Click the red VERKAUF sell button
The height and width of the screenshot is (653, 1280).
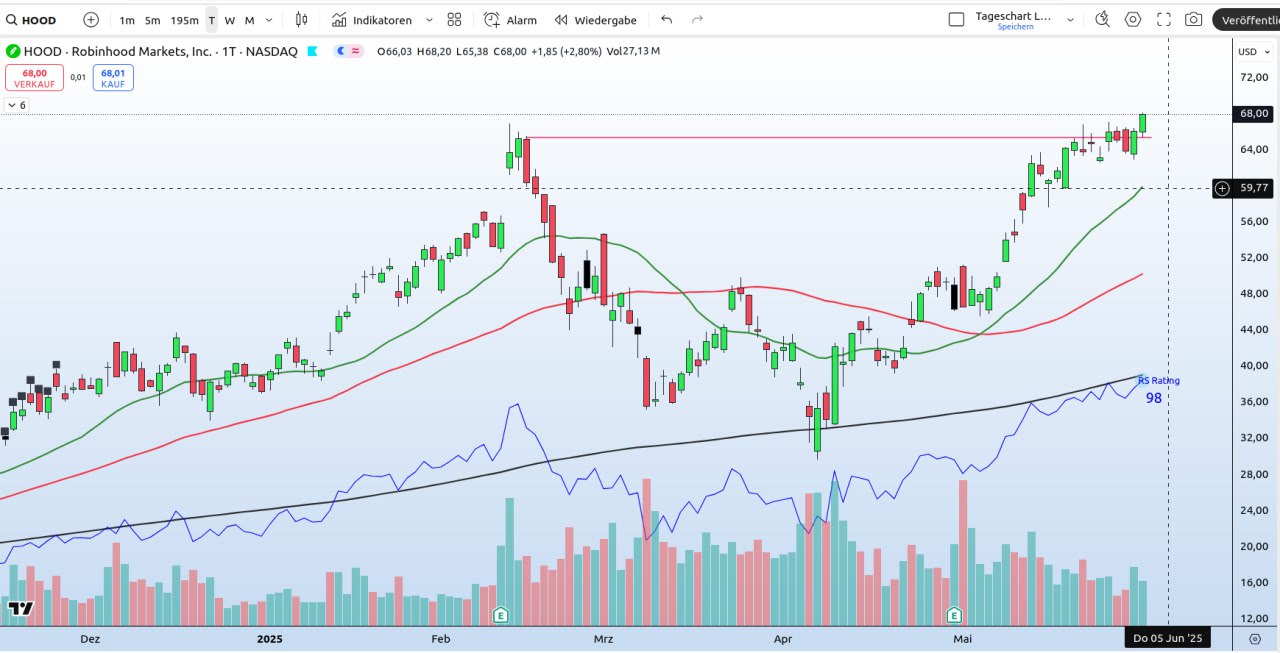pyautogui.click(x=34, y=78)
